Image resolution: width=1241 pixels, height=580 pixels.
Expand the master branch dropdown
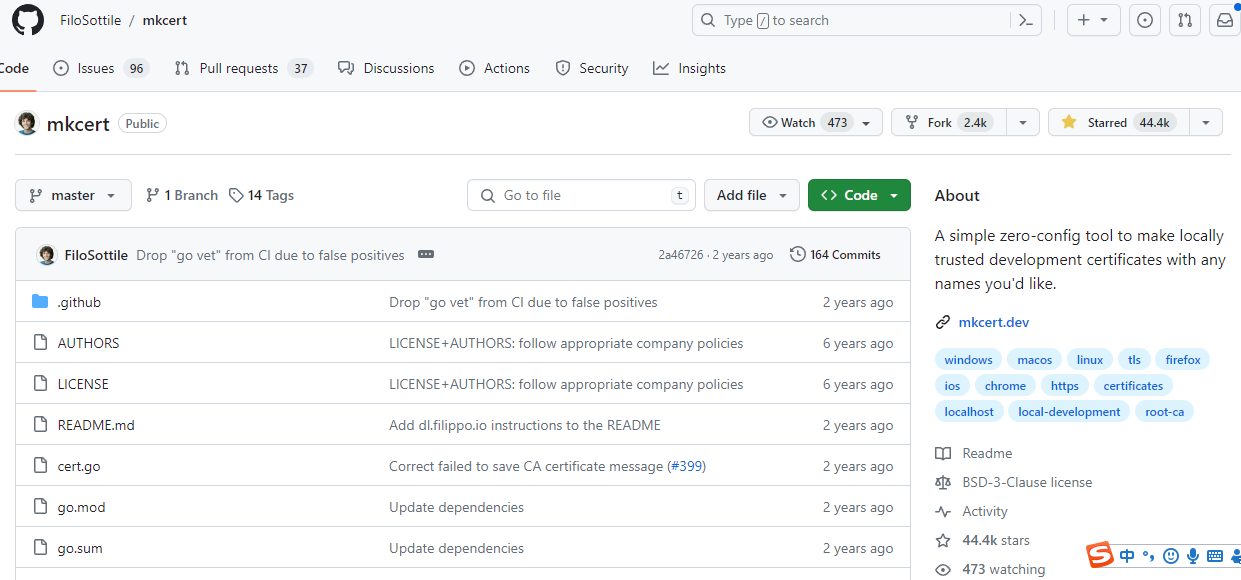click(x=73, y=195)
